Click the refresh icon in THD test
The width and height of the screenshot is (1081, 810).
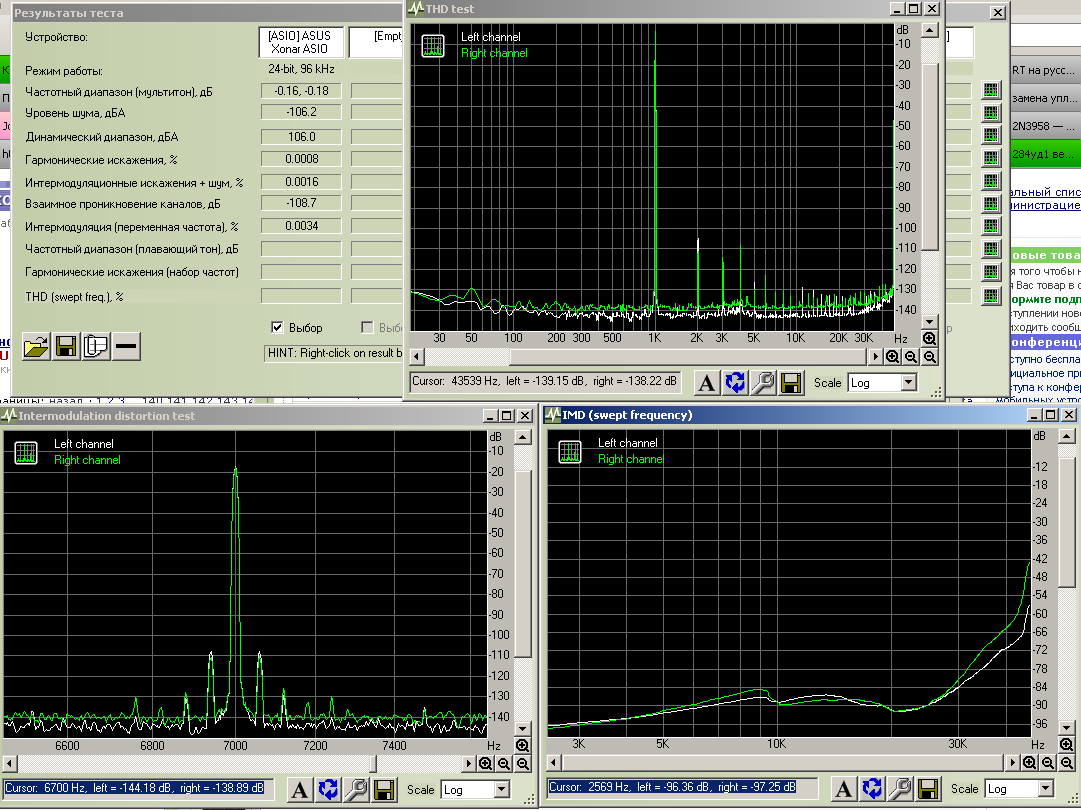[735, 382]
